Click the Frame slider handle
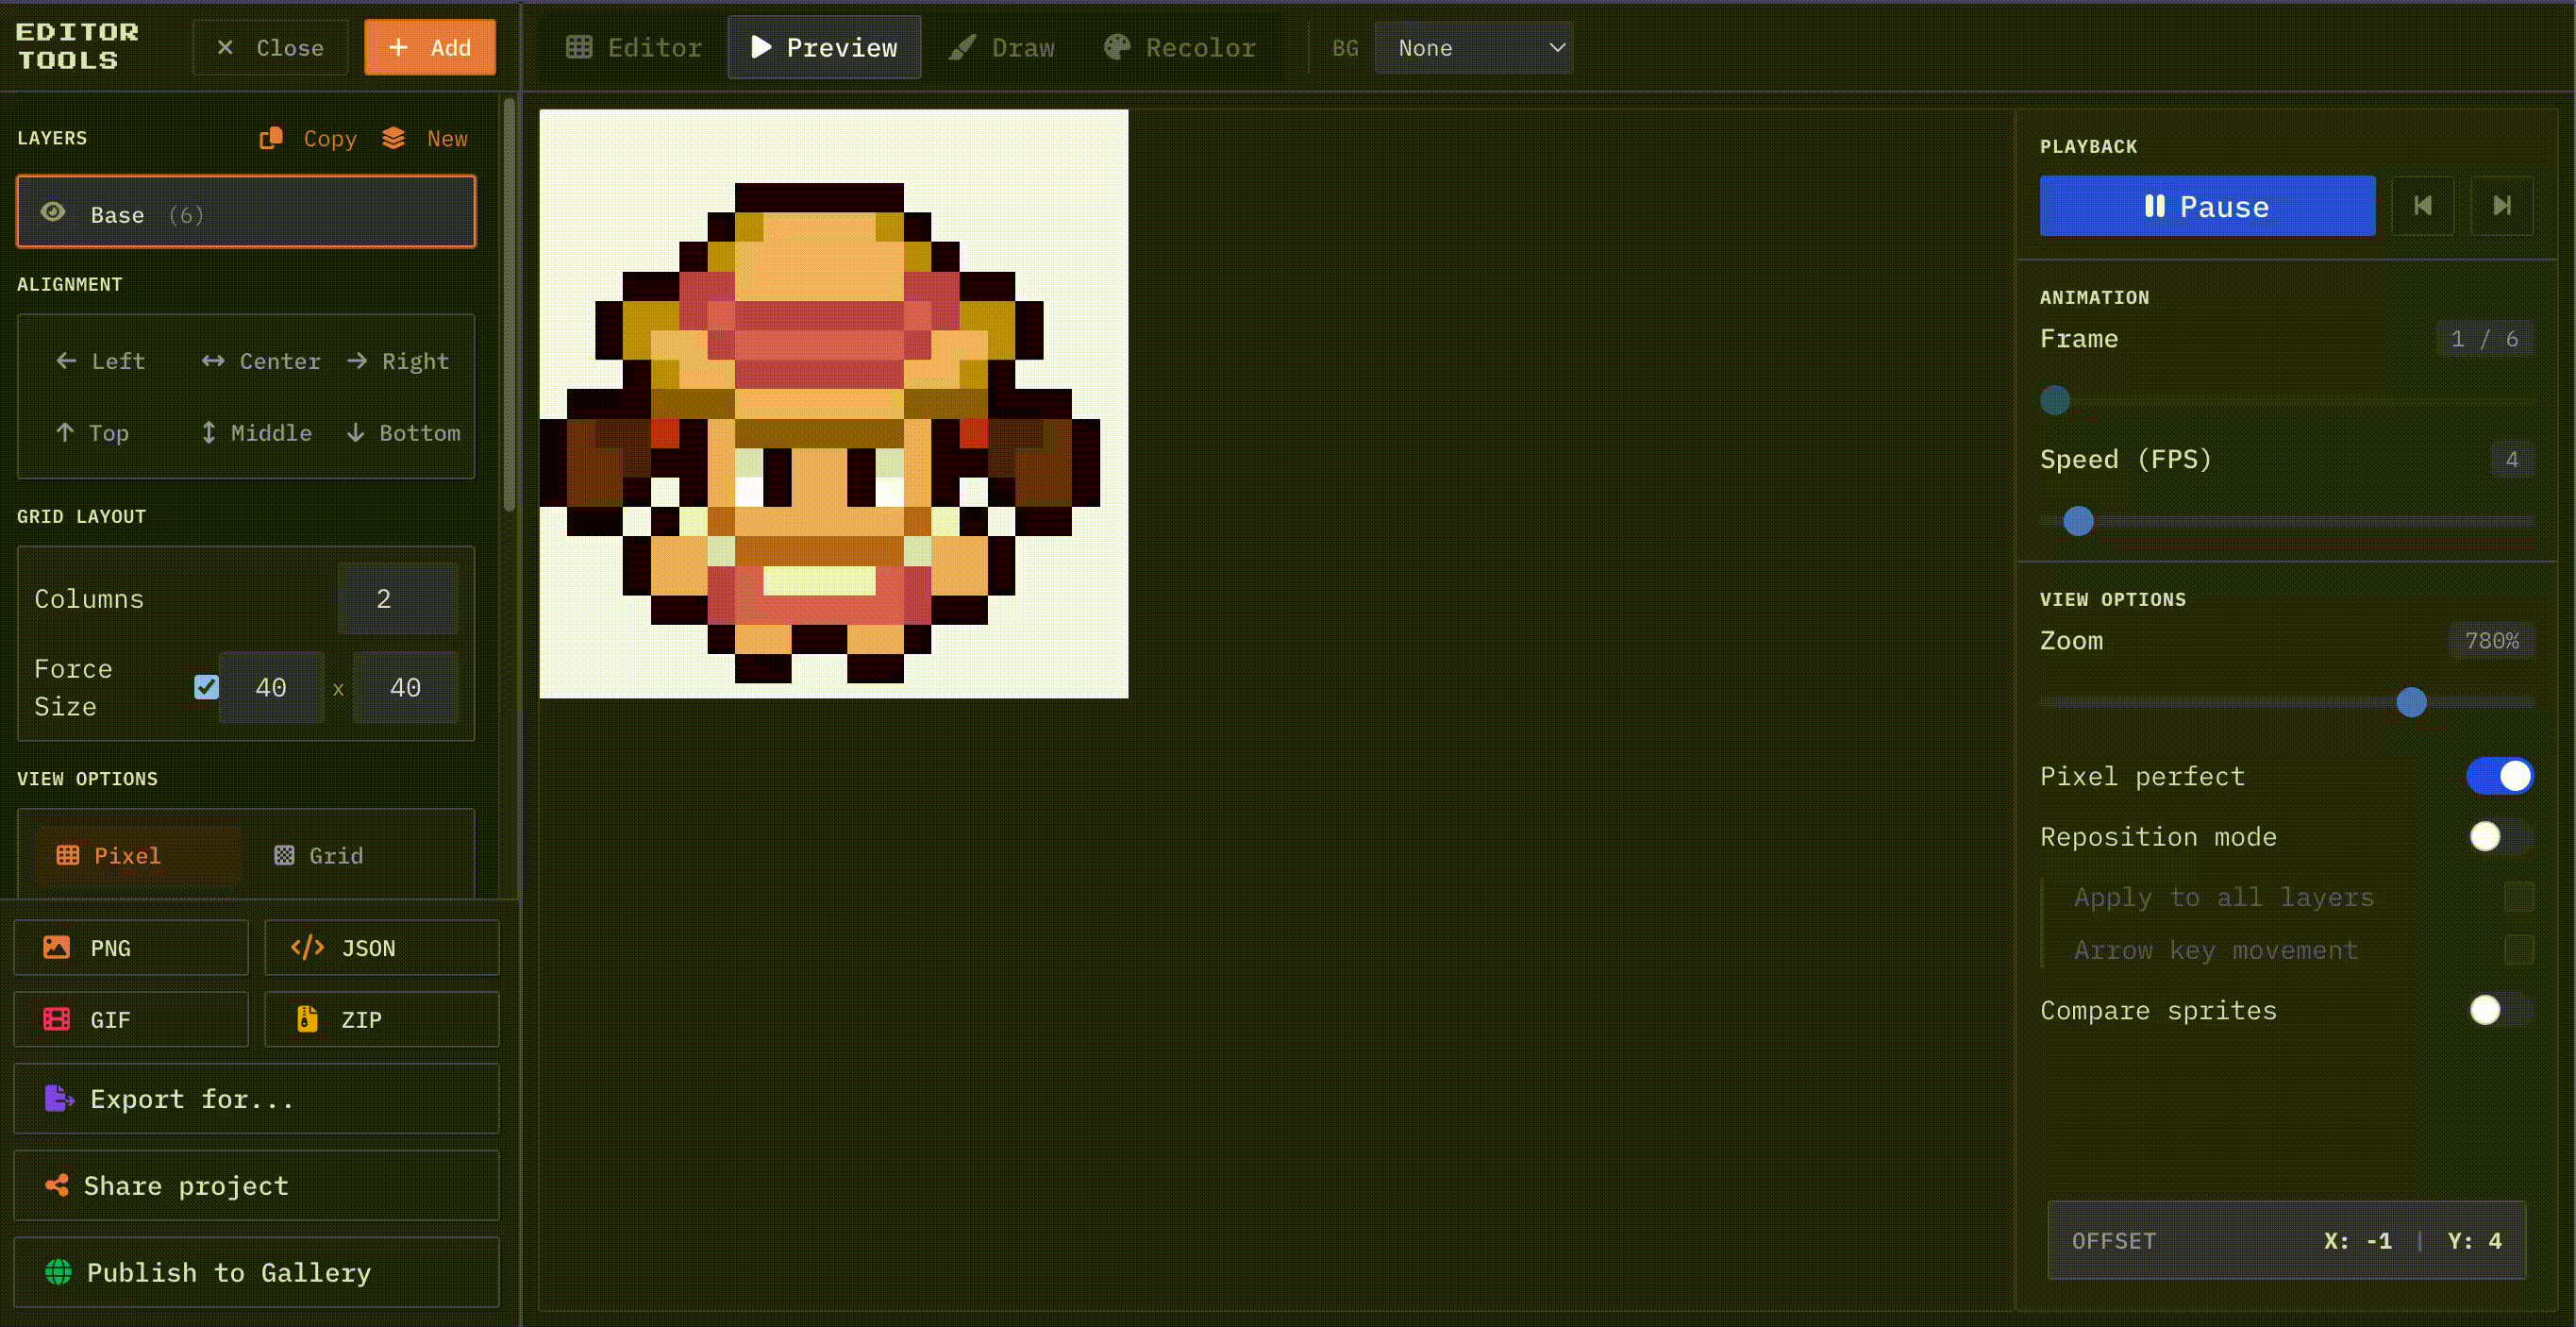This screenshot has height=1327, width=2576. pyautogui.click(x=2055, y=400)
